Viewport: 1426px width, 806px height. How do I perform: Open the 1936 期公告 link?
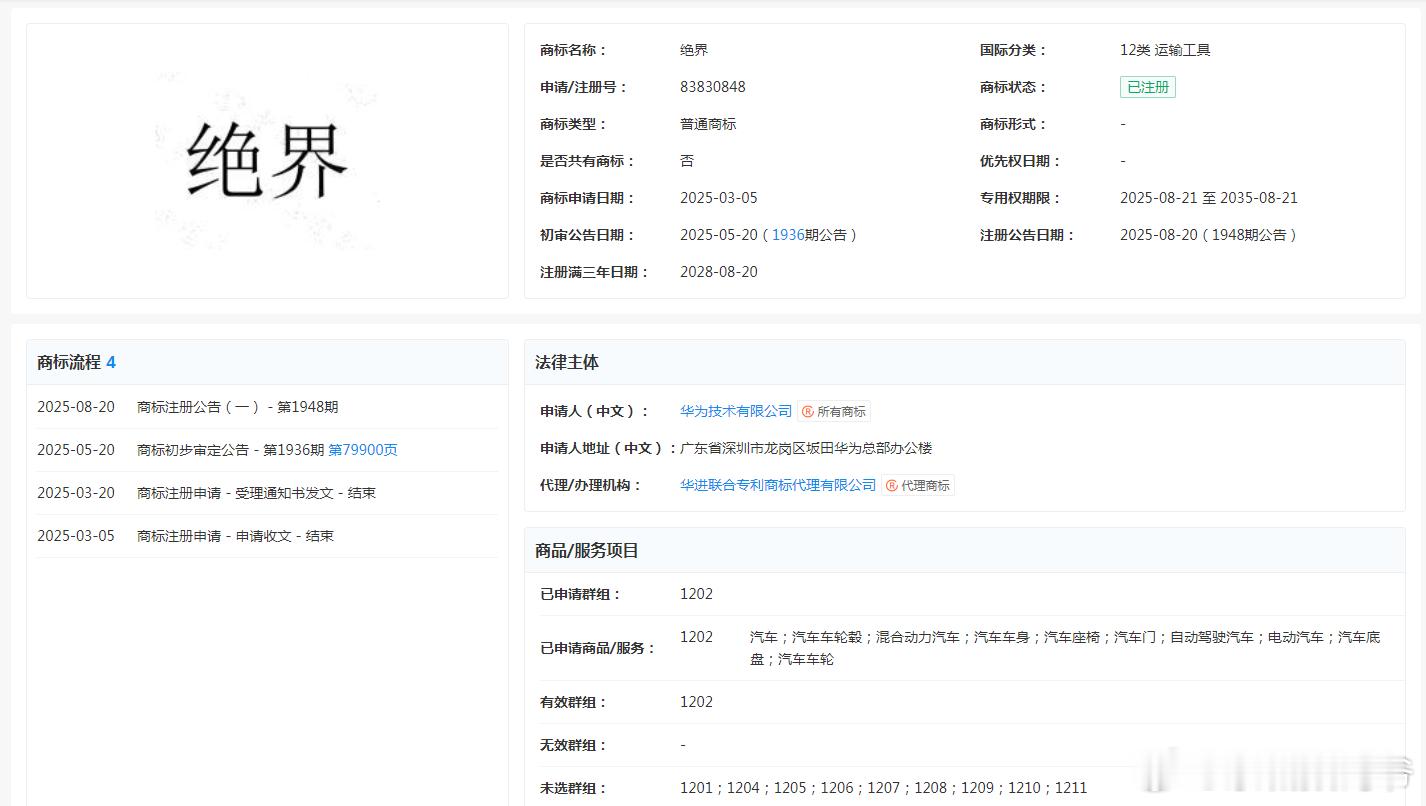[788, 235]
